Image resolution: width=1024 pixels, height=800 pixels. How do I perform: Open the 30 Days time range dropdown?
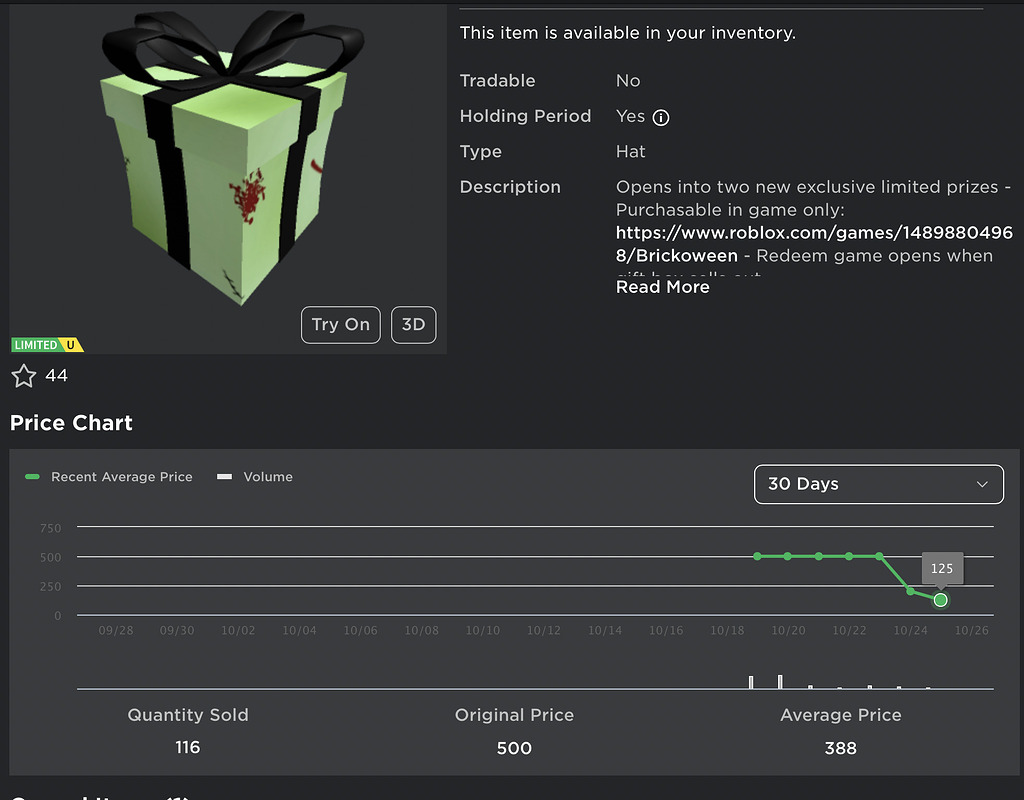point(878,484)
